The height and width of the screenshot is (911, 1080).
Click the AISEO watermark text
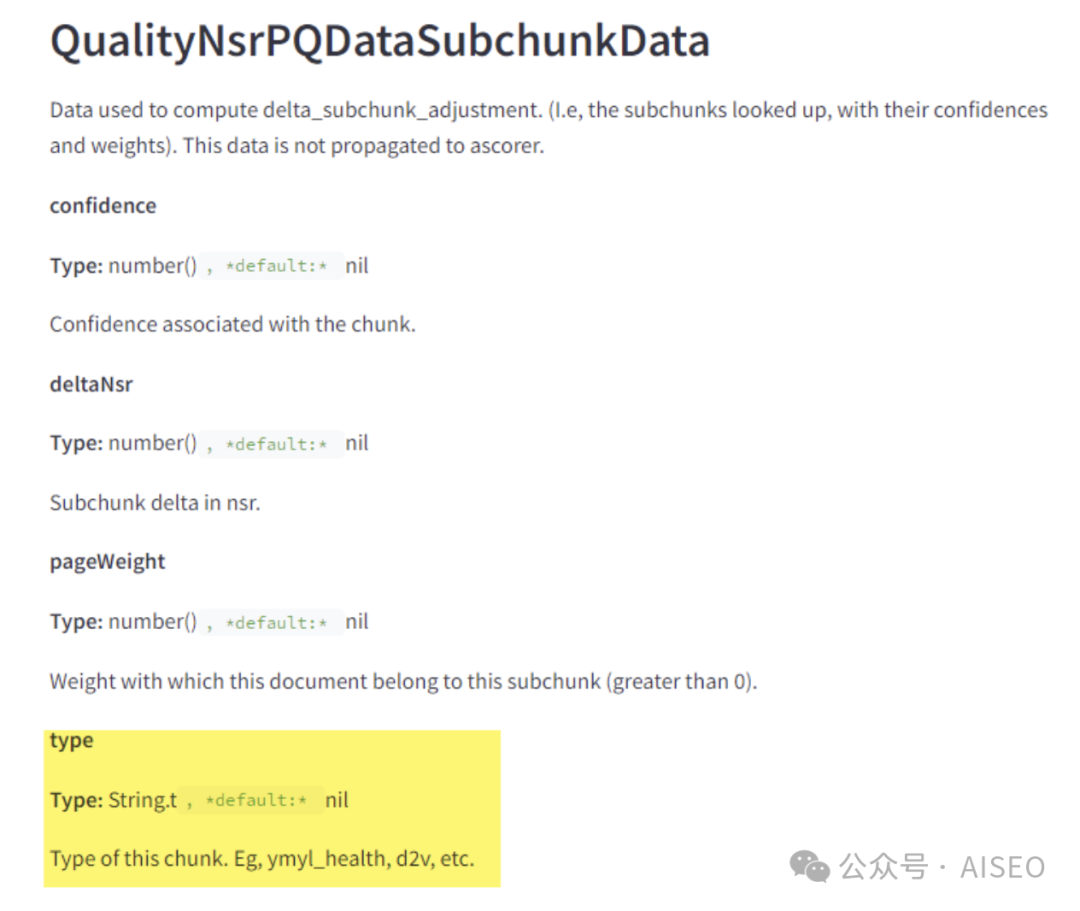pos(1003,867)
